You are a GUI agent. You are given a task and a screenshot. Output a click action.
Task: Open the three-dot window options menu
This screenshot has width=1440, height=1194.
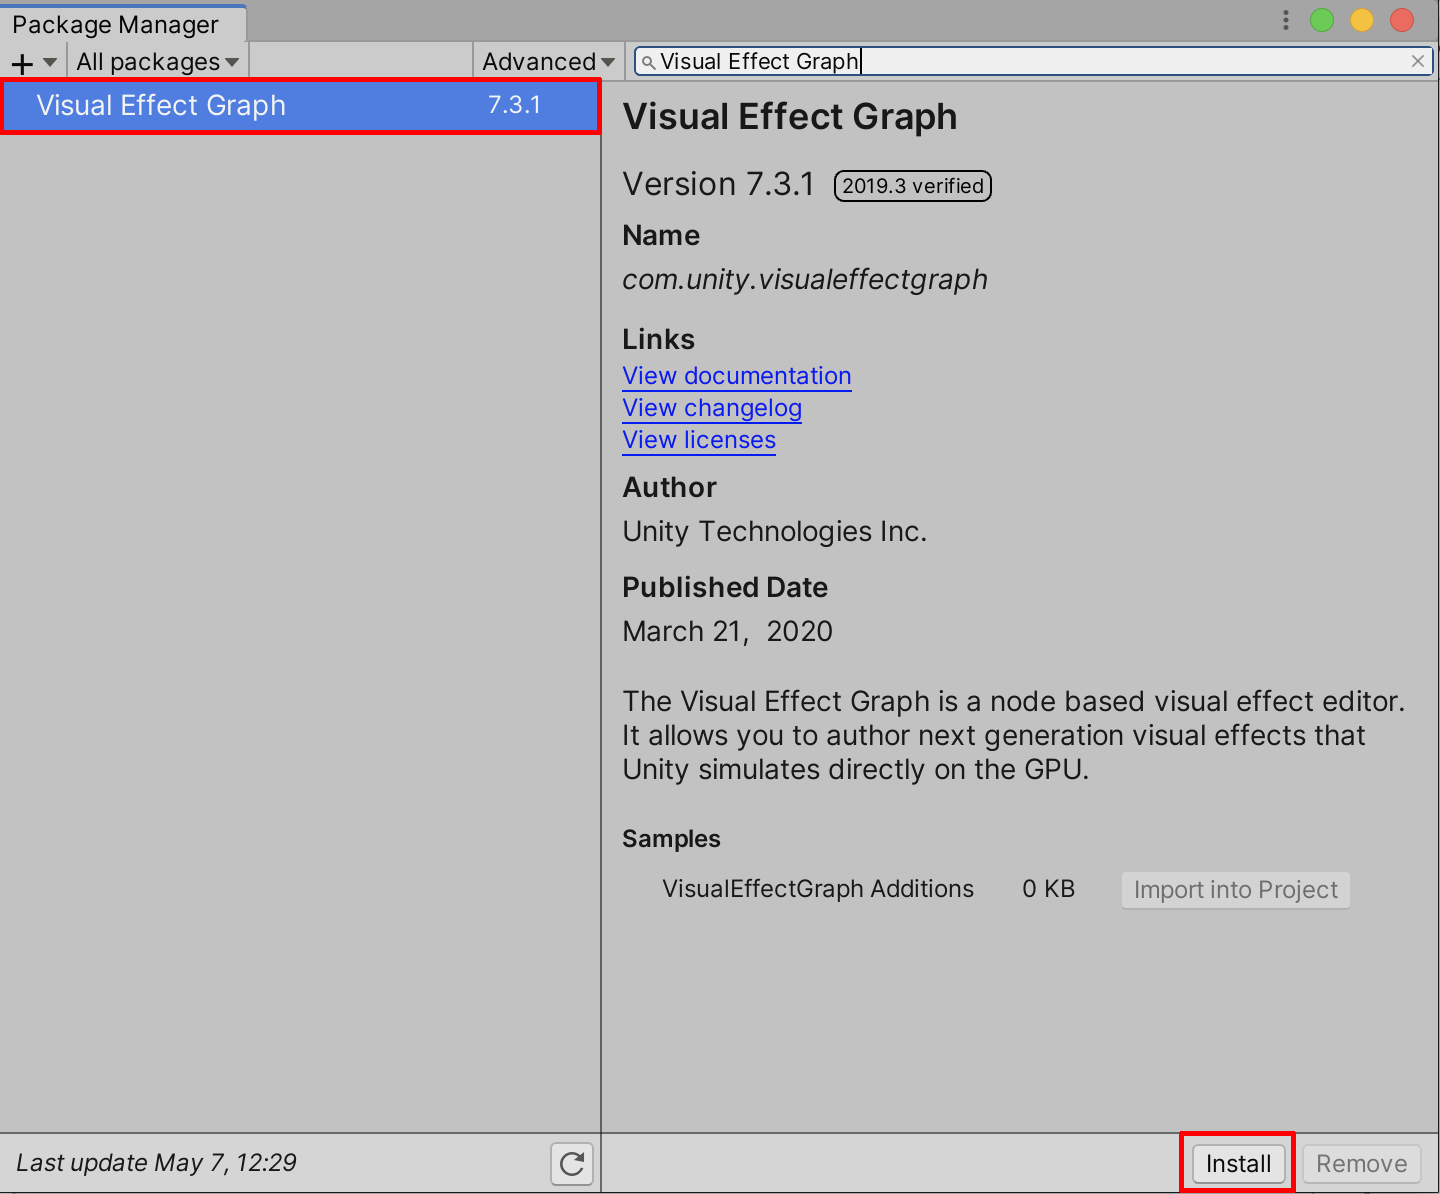1286,20
